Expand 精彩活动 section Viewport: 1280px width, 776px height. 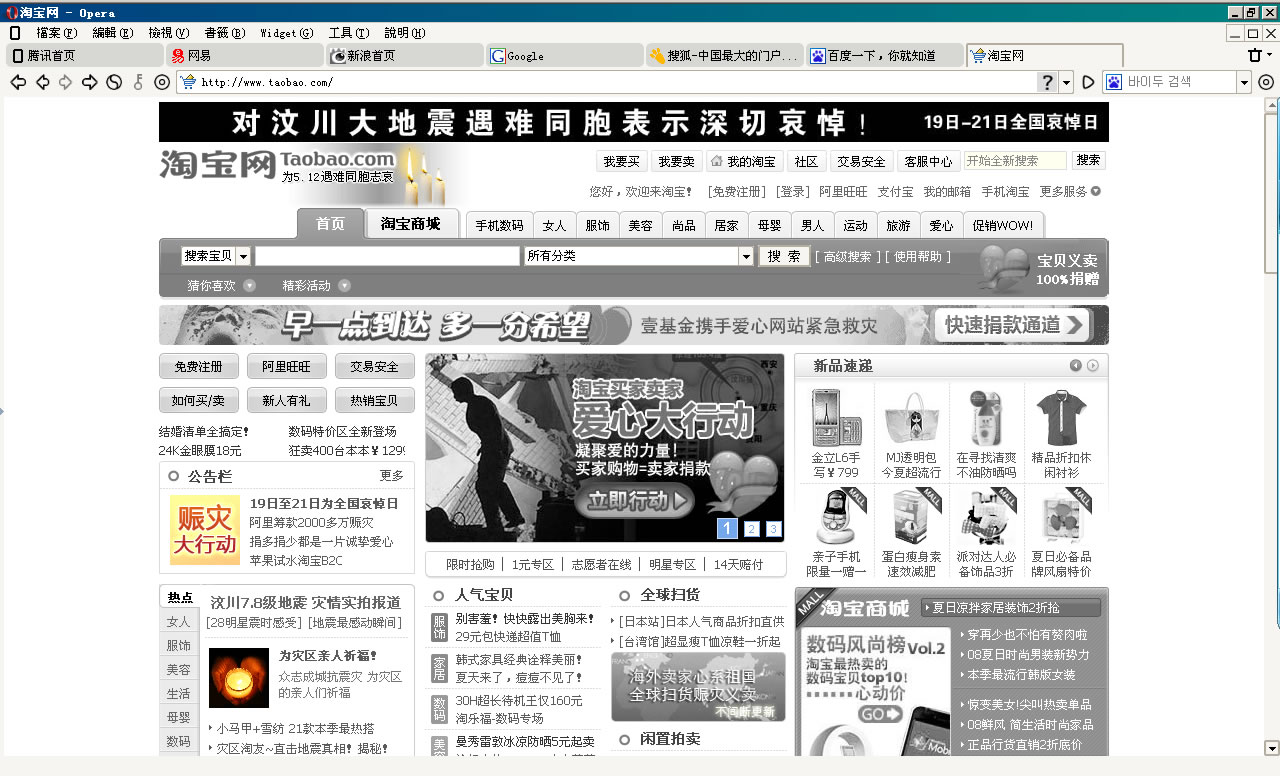[344, 286]
